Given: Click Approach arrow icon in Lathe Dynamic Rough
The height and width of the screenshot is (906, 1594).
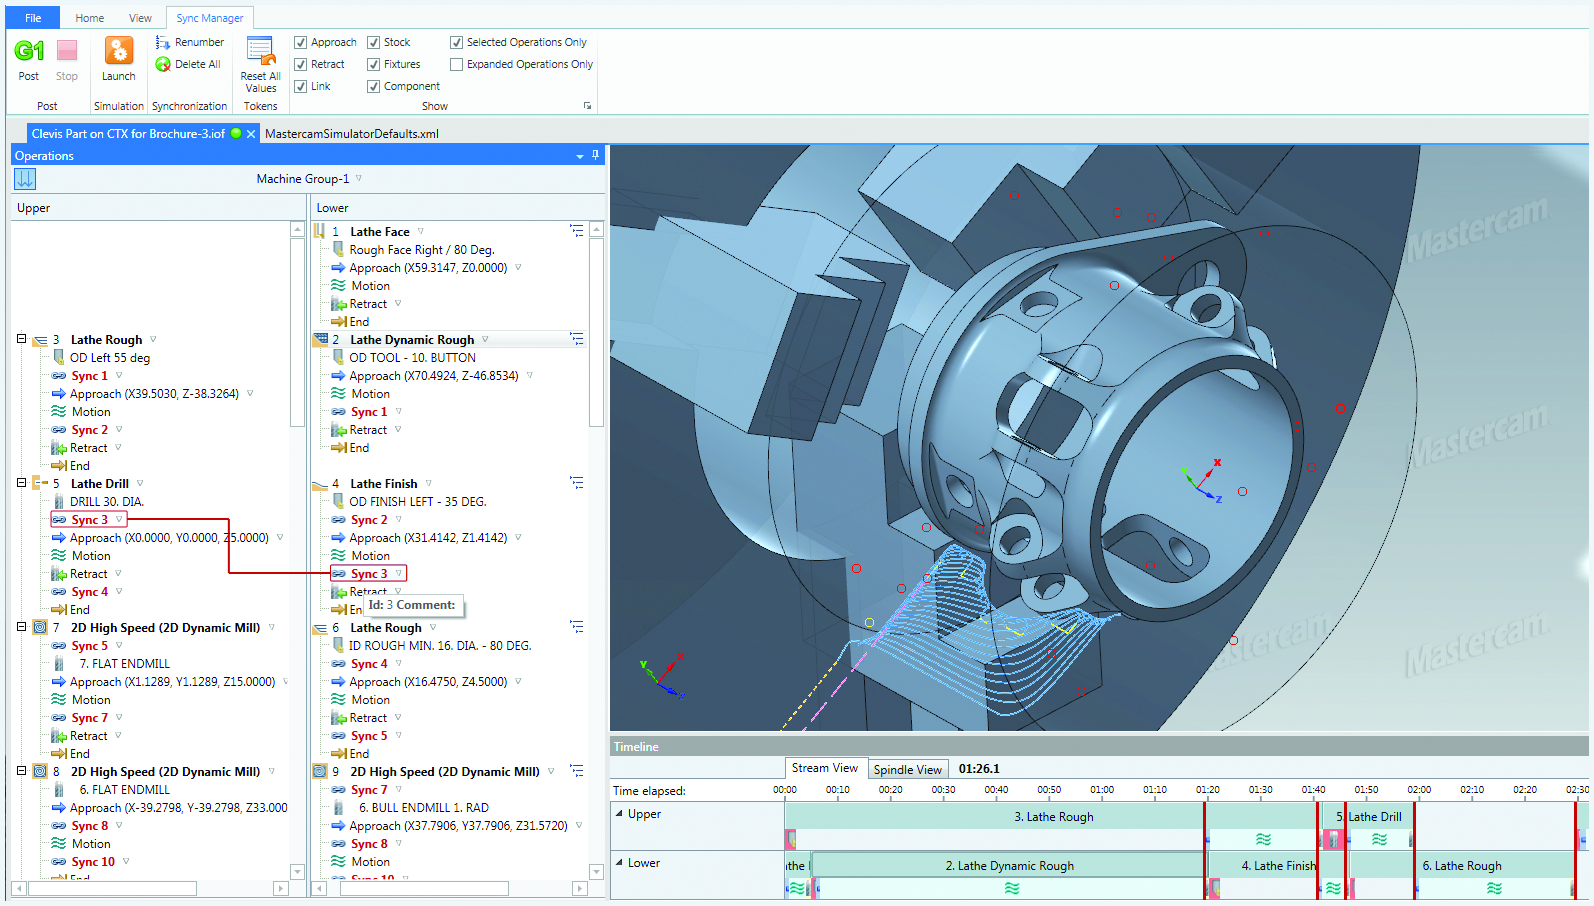Looking at the screenshot, I should pos(339,376).
